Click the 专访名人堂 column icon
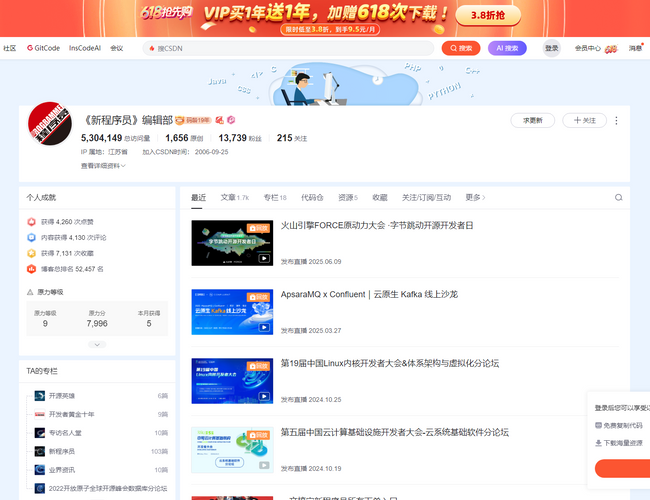650x500 pixels. click(x=40, y=433)
